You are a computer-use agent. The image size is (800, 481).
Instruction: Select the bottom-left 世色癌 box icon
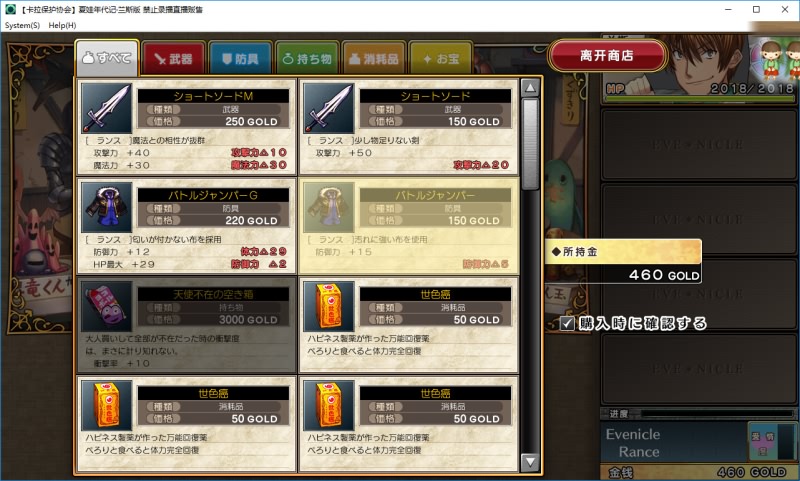click(x=107, y=406)
